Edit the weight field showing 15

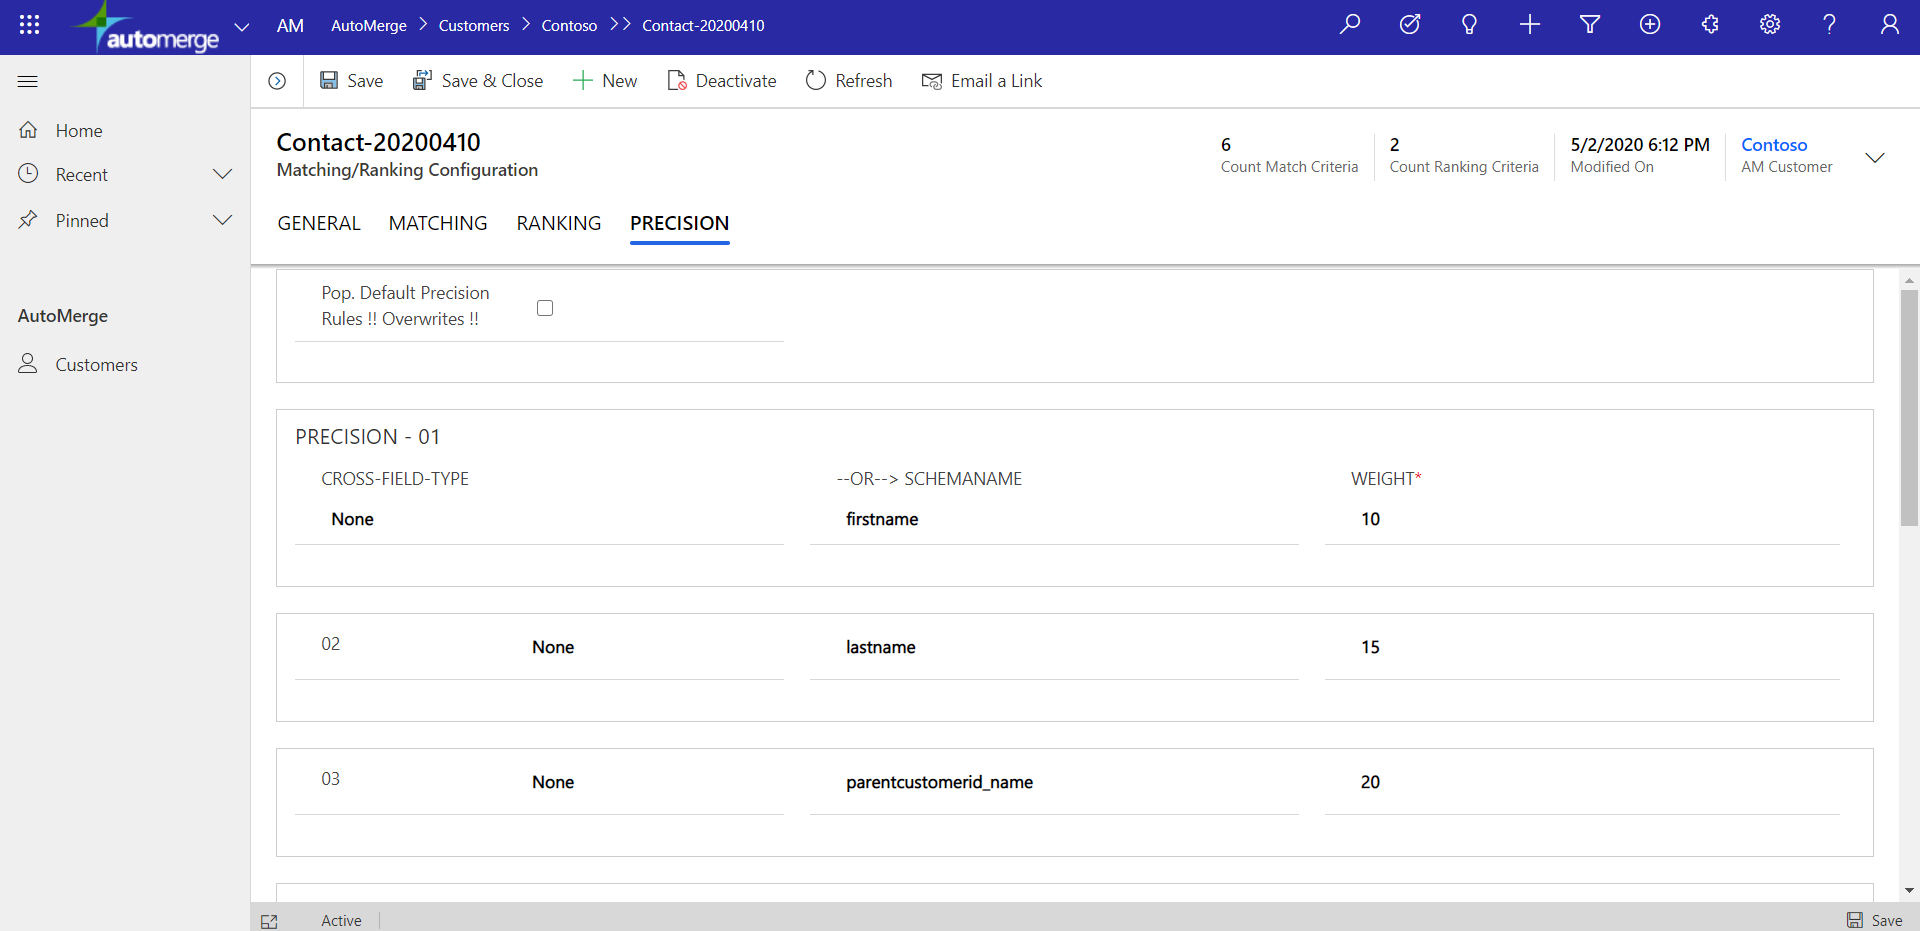pos(1595,647)
